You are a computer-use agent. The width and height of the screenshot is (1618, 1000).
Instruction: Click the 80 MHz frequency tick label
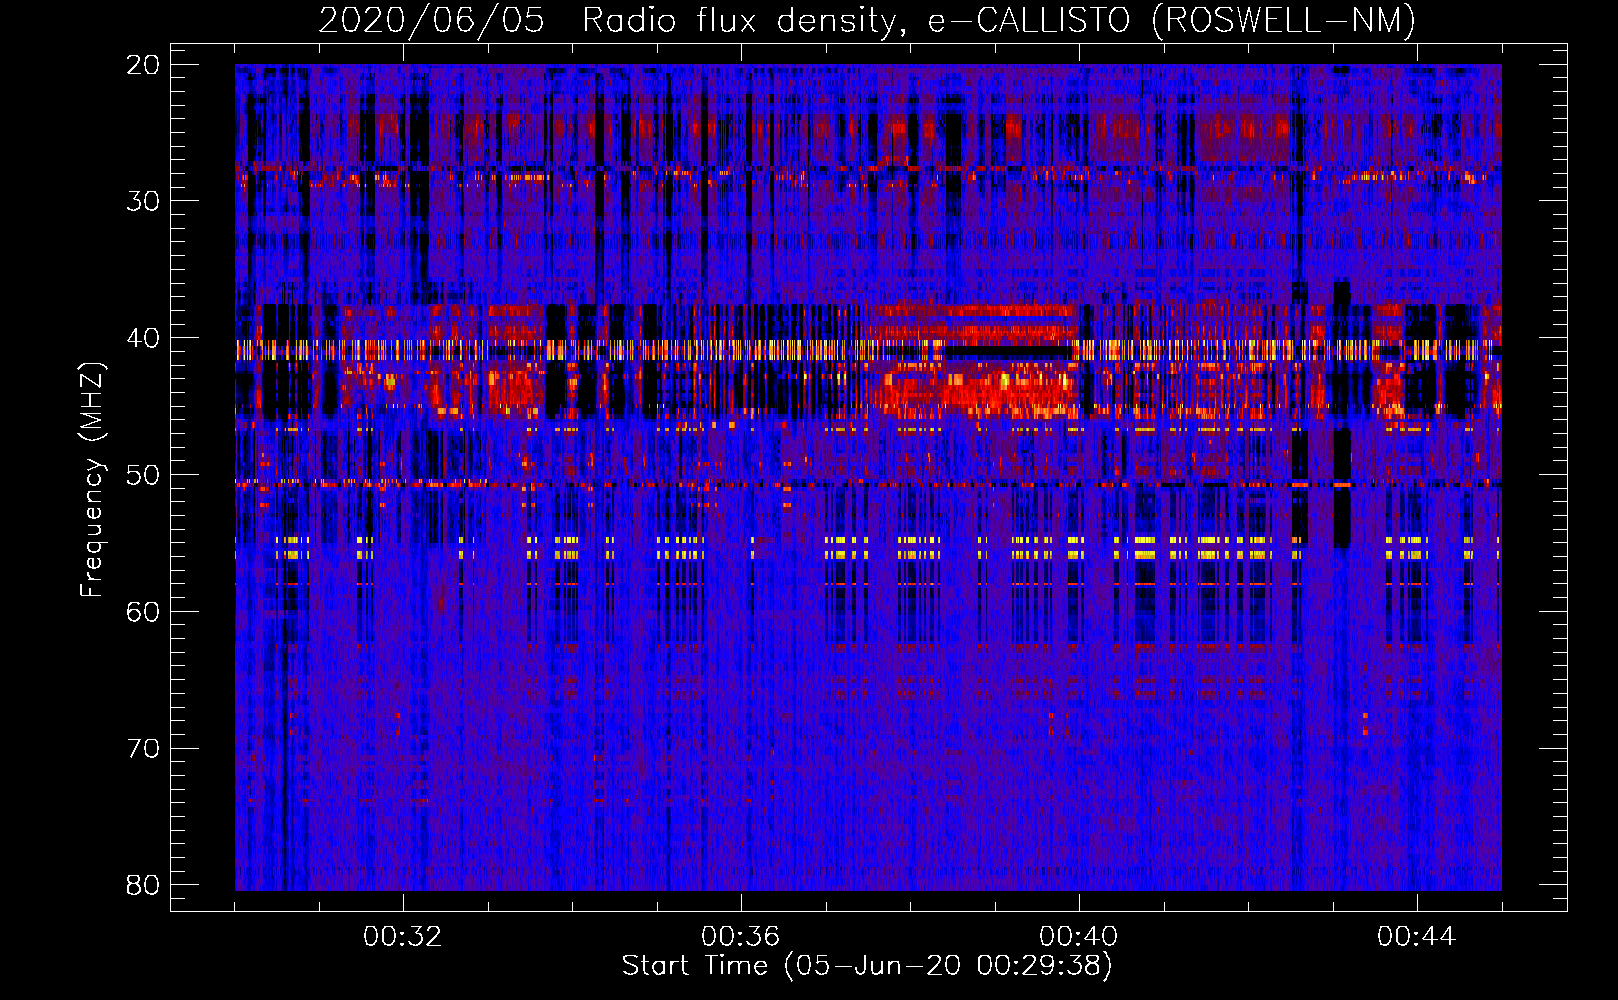coord(143,885)
